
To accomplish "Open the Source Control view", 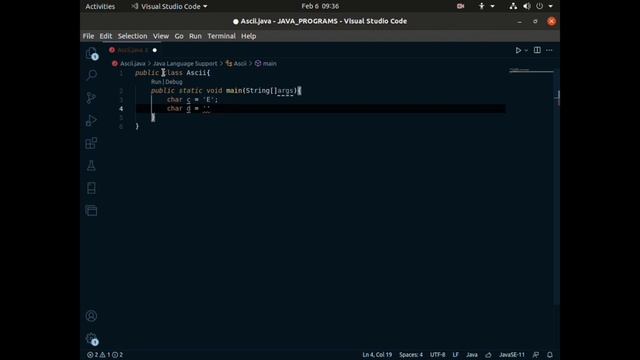I will pyautogui.click(x=91, y=98).
